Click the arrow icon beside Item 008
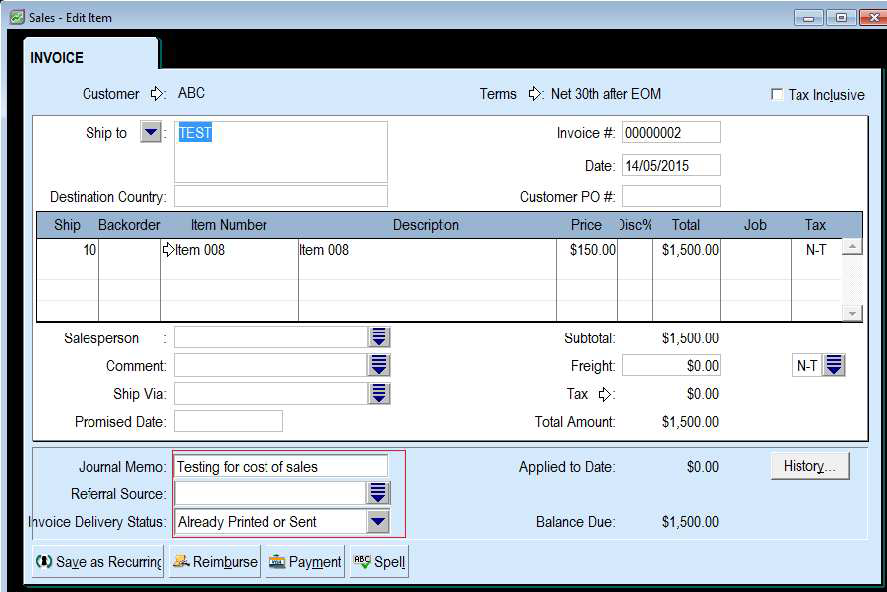Screen dimensions: 887x592 (168, 250)
